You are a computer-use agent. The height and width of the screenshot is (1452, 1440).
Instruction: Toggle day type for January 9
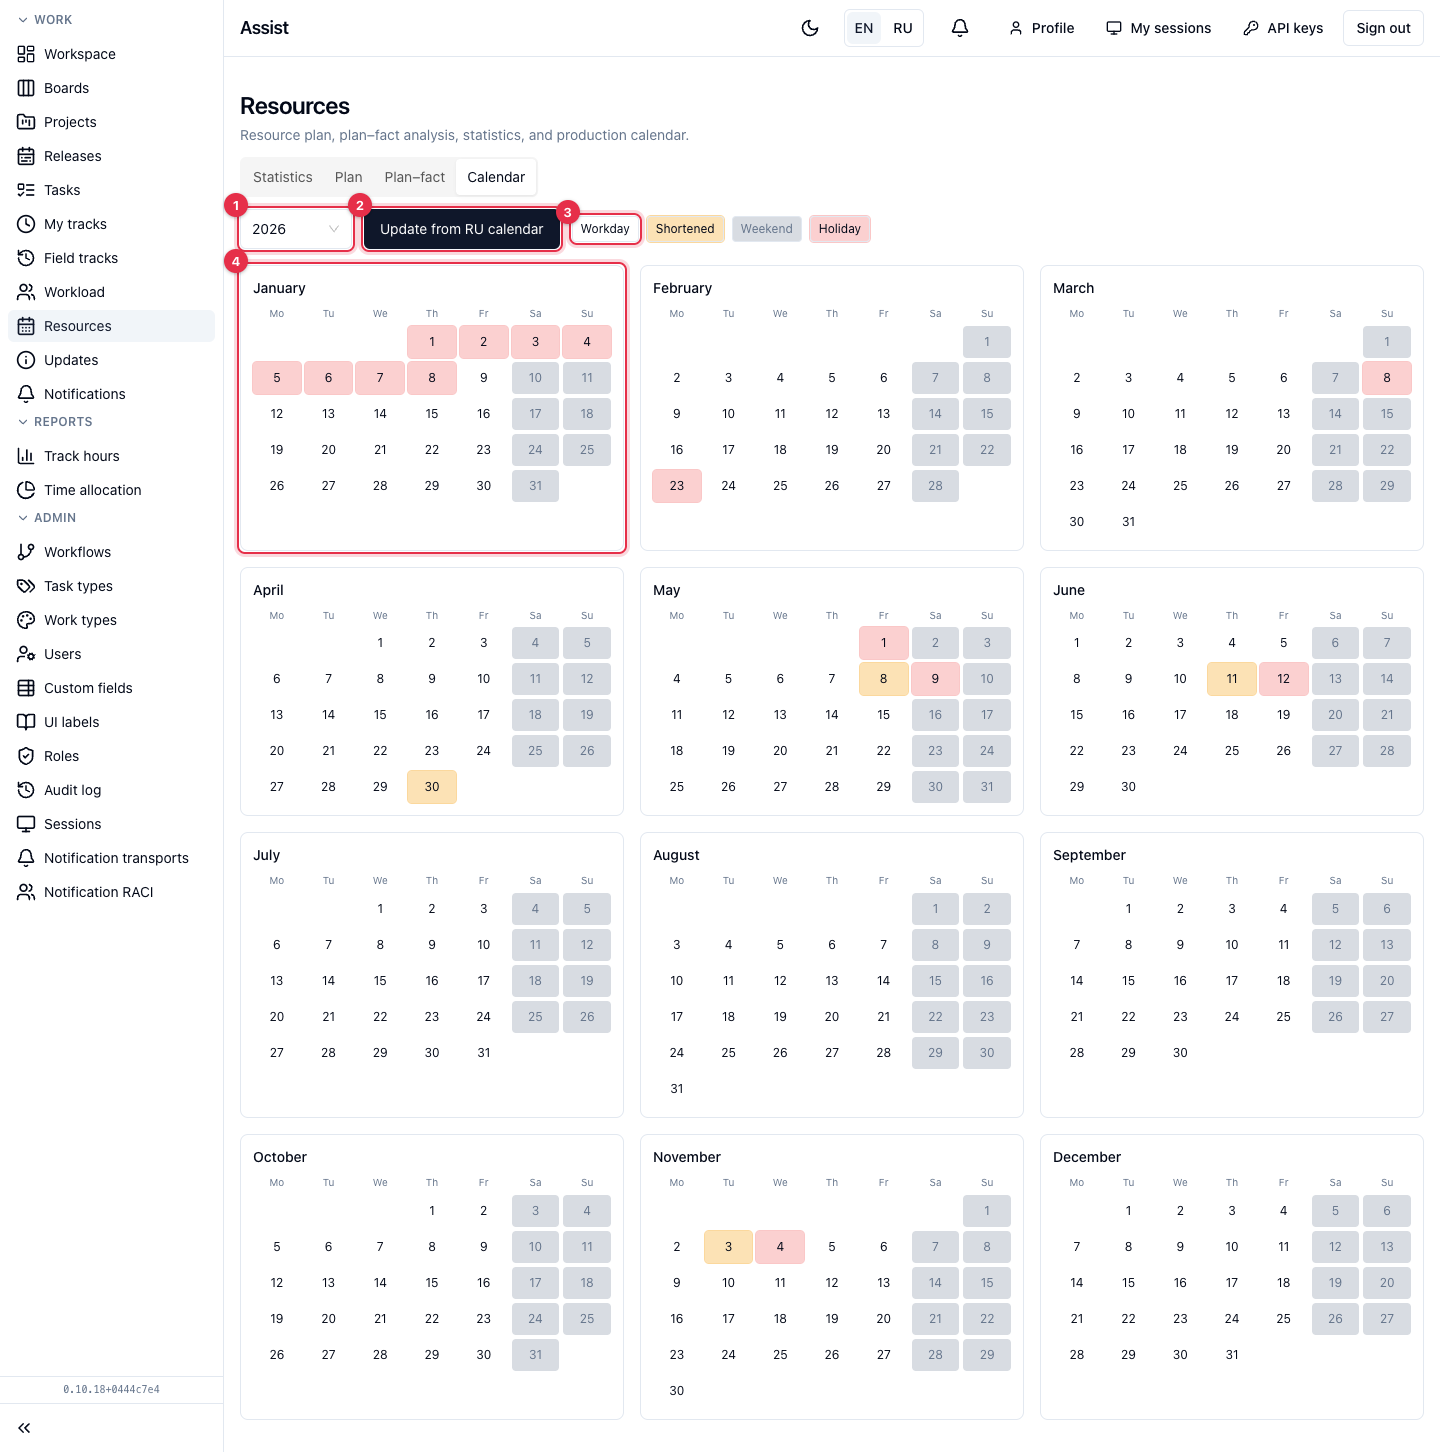(x=484, y=378)
